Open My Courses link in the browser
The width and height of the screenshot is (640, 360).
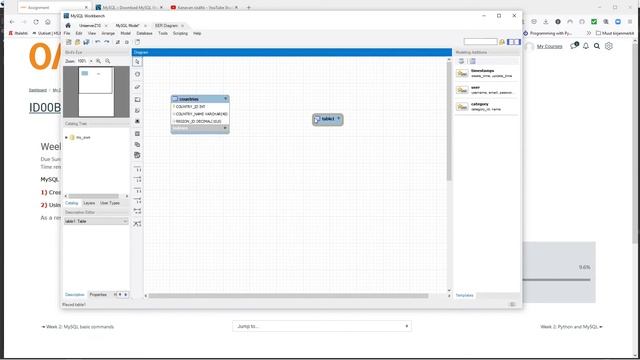pyautogui.click(x=549, y=47)
